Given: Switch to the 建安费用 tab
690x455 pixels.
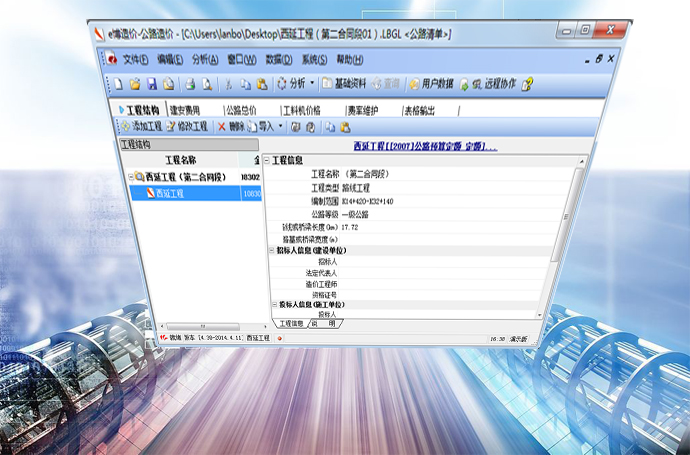Looking at the screenshot, I should click(x=185, y=110).
